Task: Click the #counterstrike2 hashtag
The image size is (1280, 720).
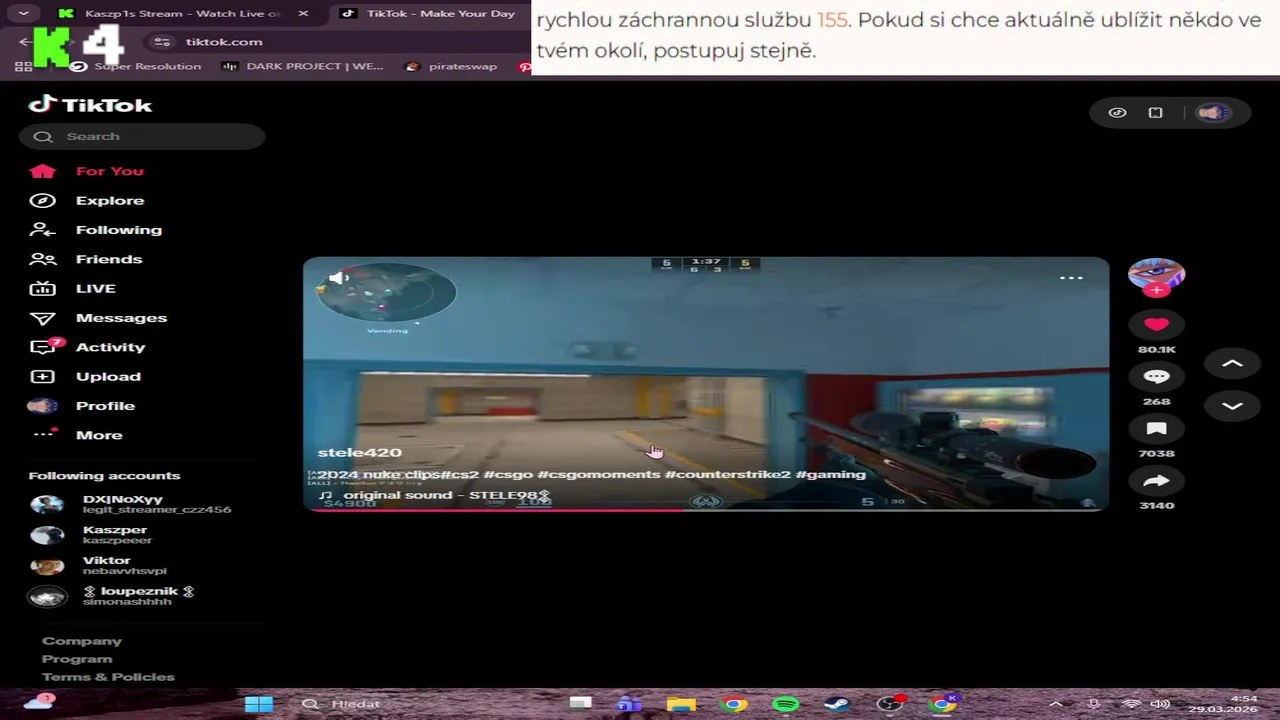Action: tap(727, 474)
